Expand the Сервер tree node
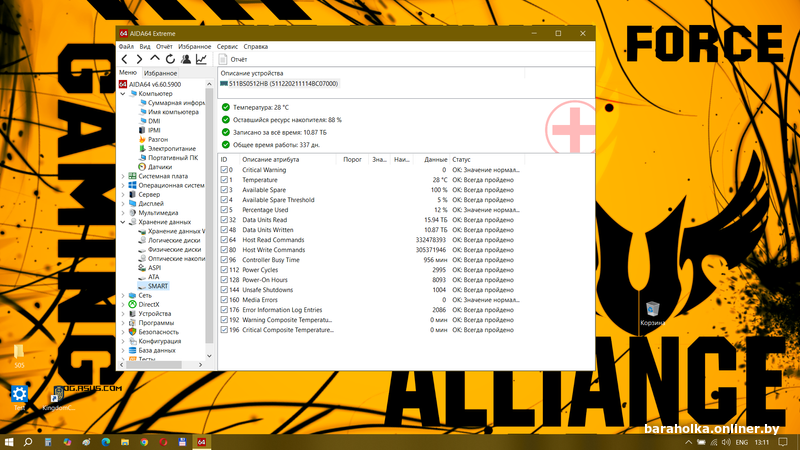This screenshot has width=800, height=450. [123, 194]
